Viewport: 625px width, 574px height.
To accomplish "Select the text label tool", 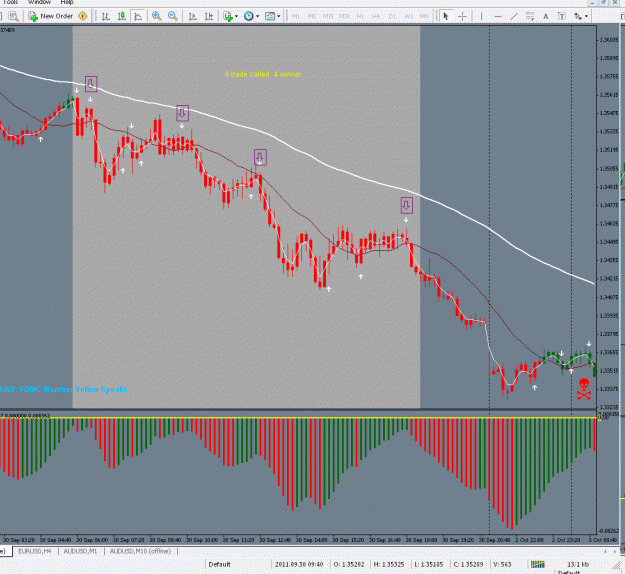I will (x=562, y=16).
